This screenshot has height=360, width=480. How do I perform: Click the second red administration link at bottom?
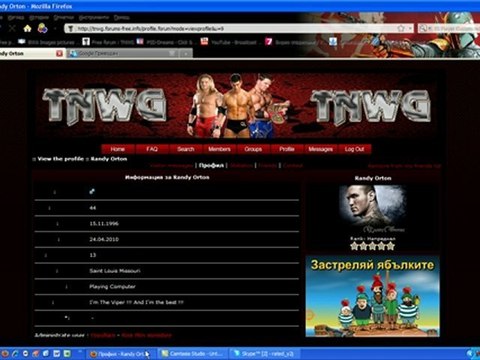pyautogui.click(x=146, y=335)
